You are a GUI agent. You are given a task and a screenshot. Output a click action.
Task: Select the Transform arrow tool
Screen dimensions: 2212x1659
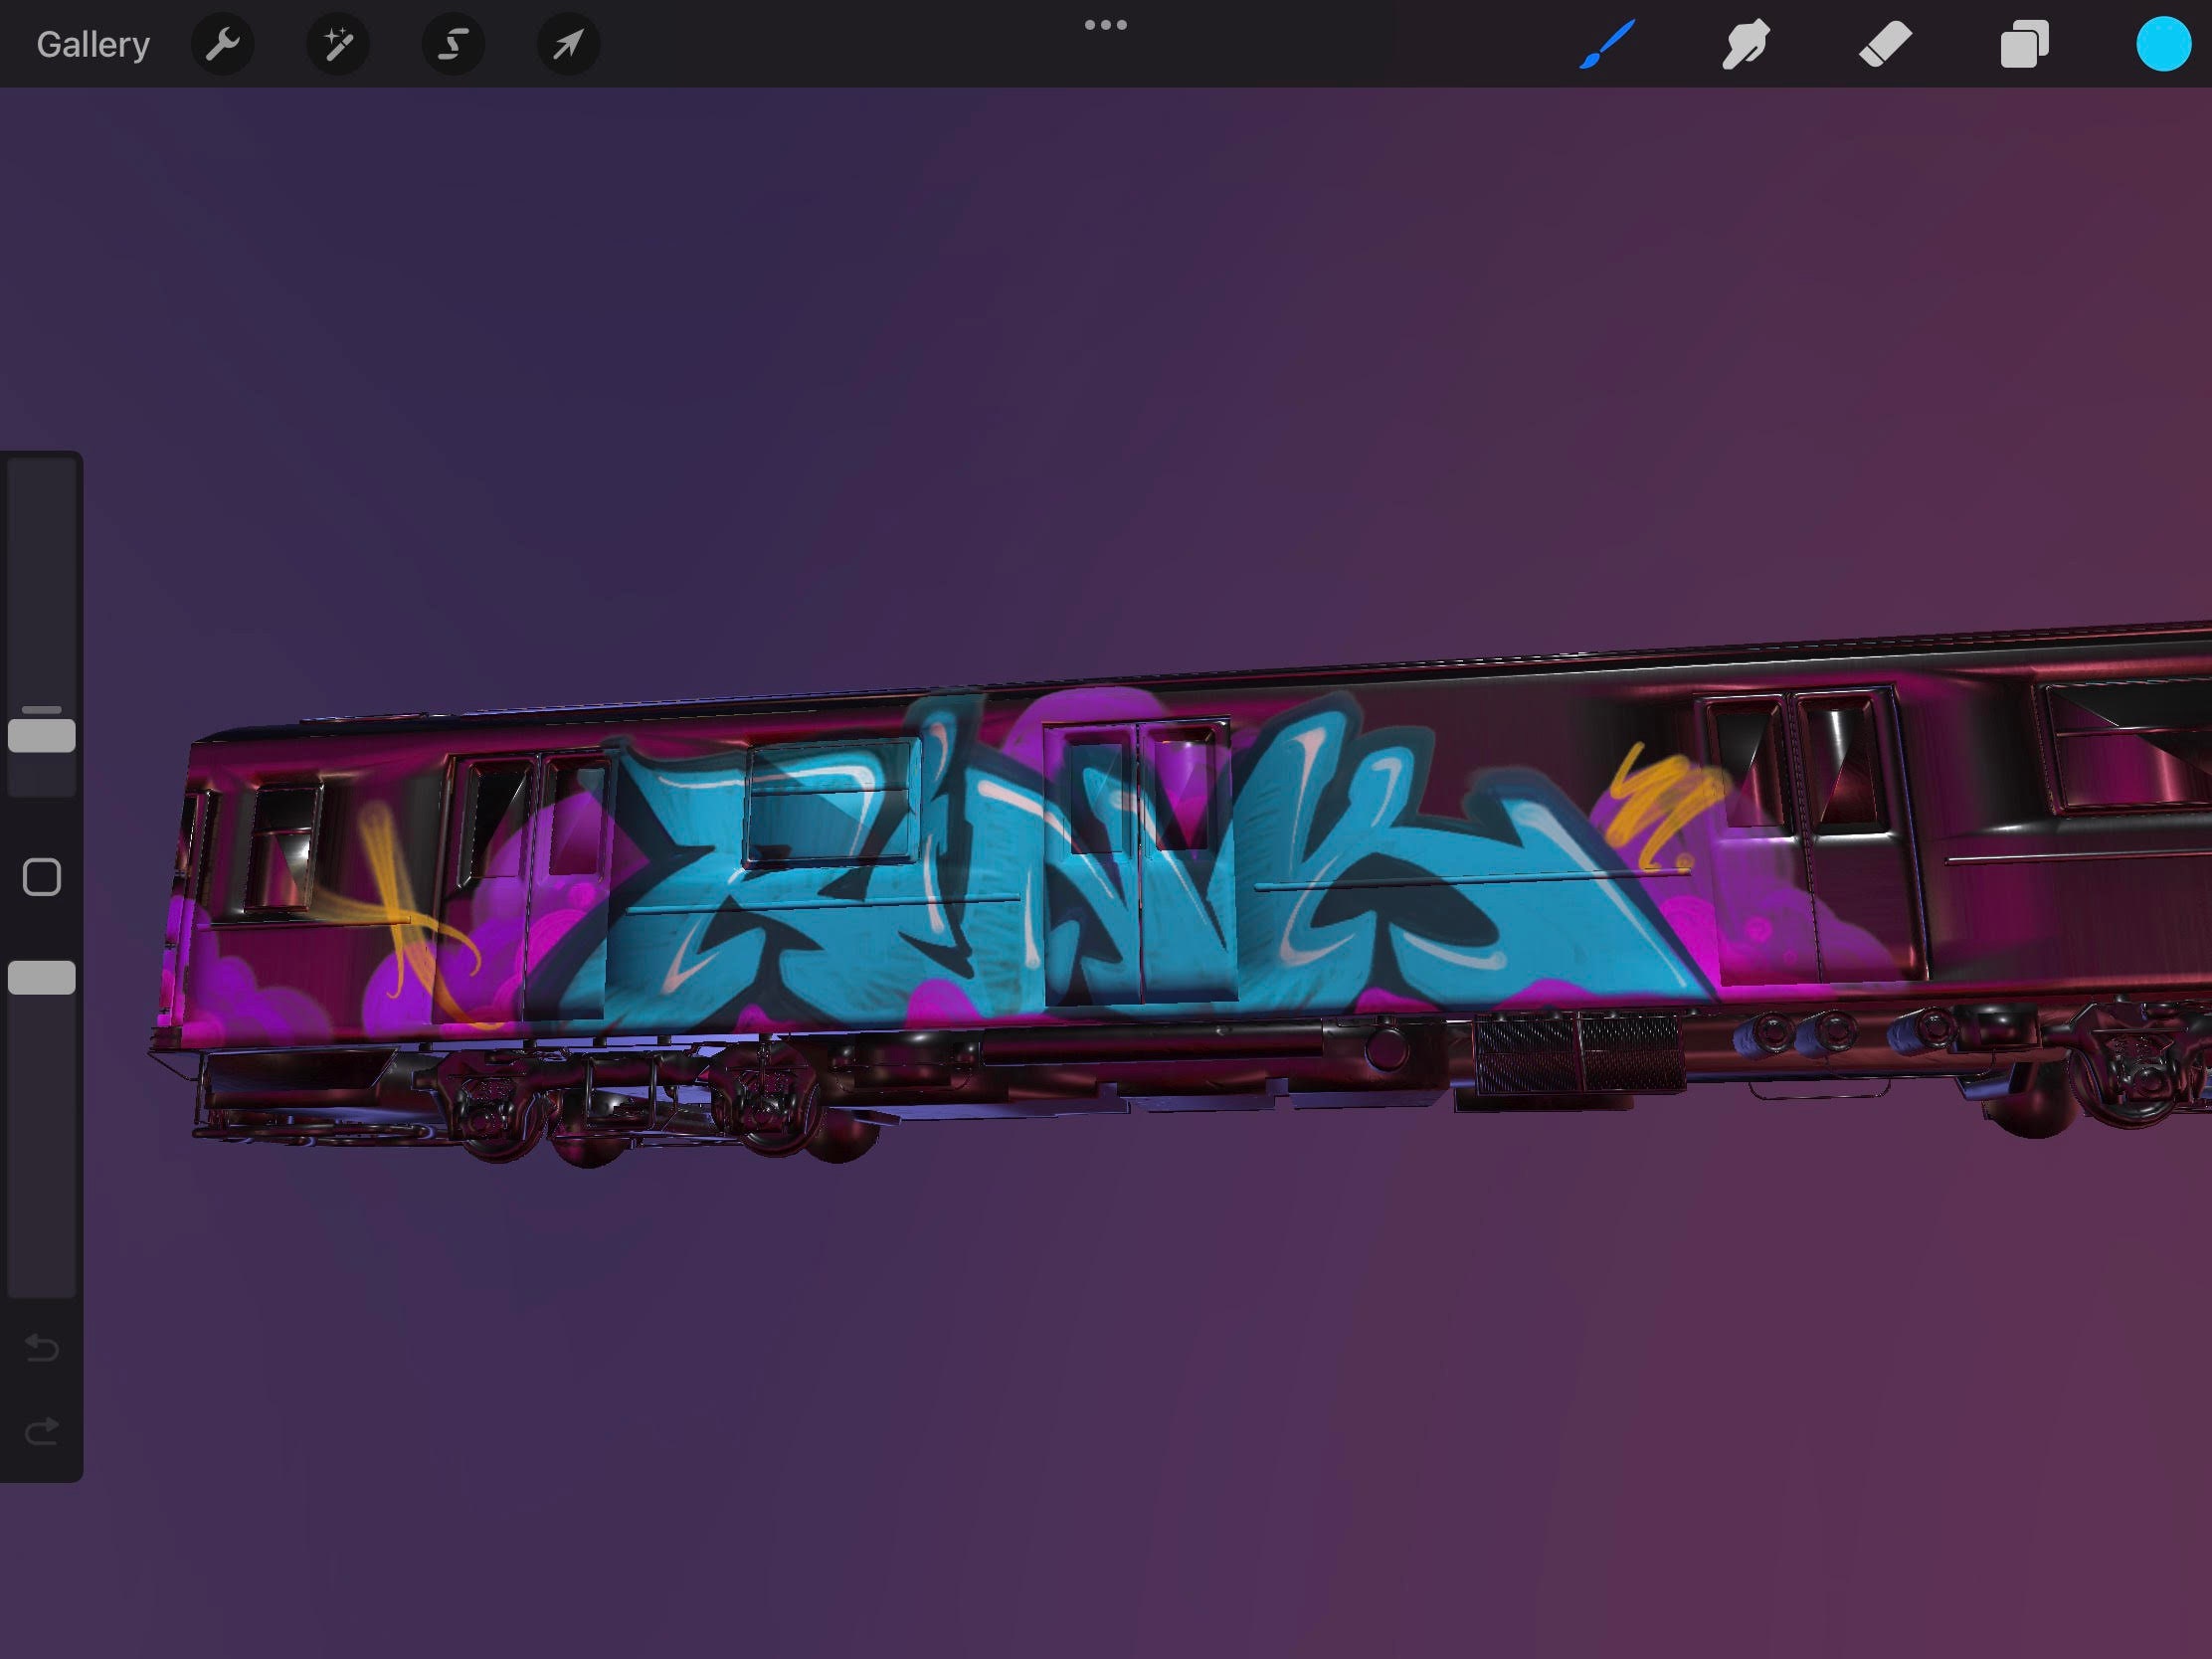[x=566, y=43]
